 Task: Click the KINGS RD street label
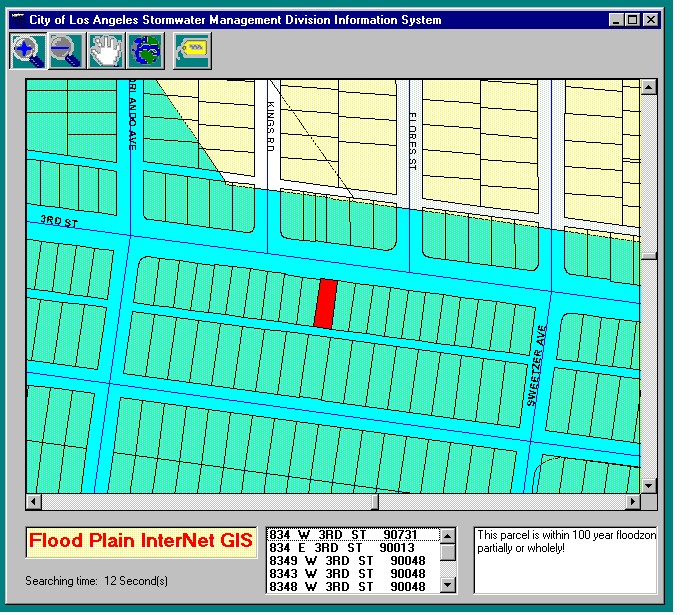271,127
